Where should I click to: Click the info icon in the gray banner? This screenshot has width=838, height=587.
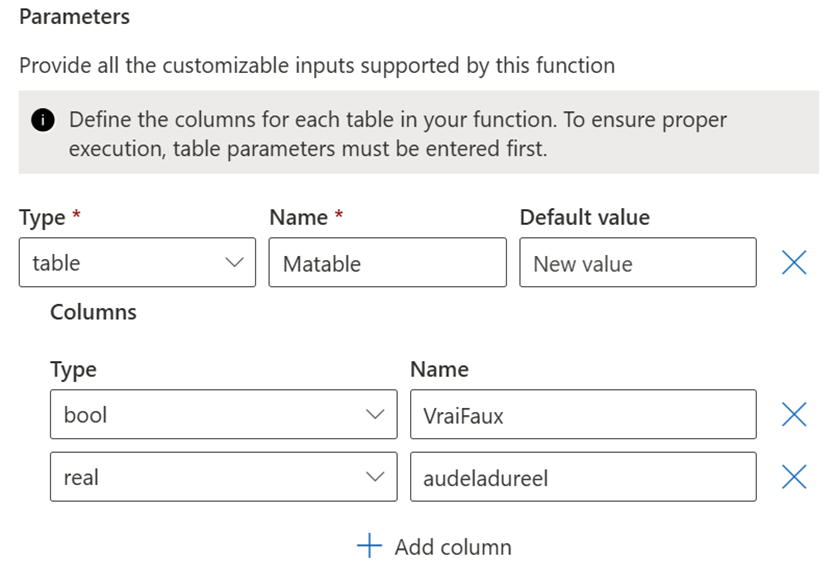pos(43,120)
